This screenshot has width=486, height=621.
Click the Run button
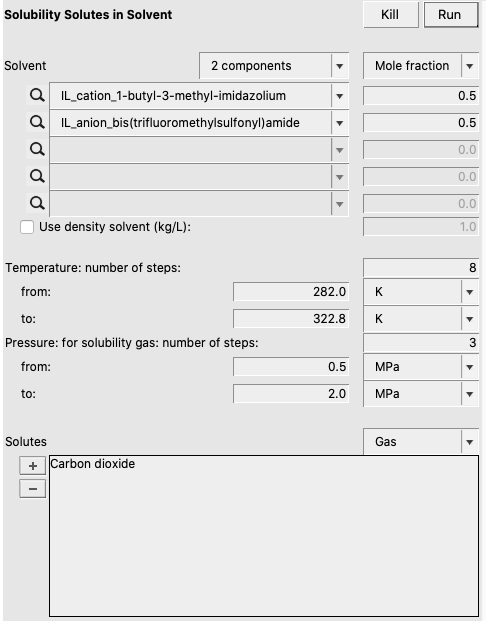tap(451, 15)
